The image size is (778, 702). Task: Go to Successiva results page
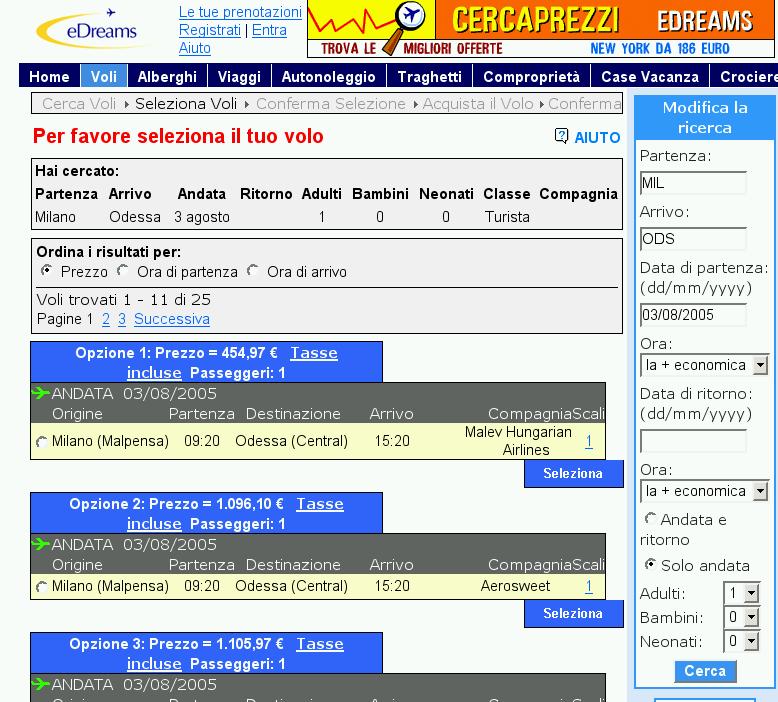172,319
